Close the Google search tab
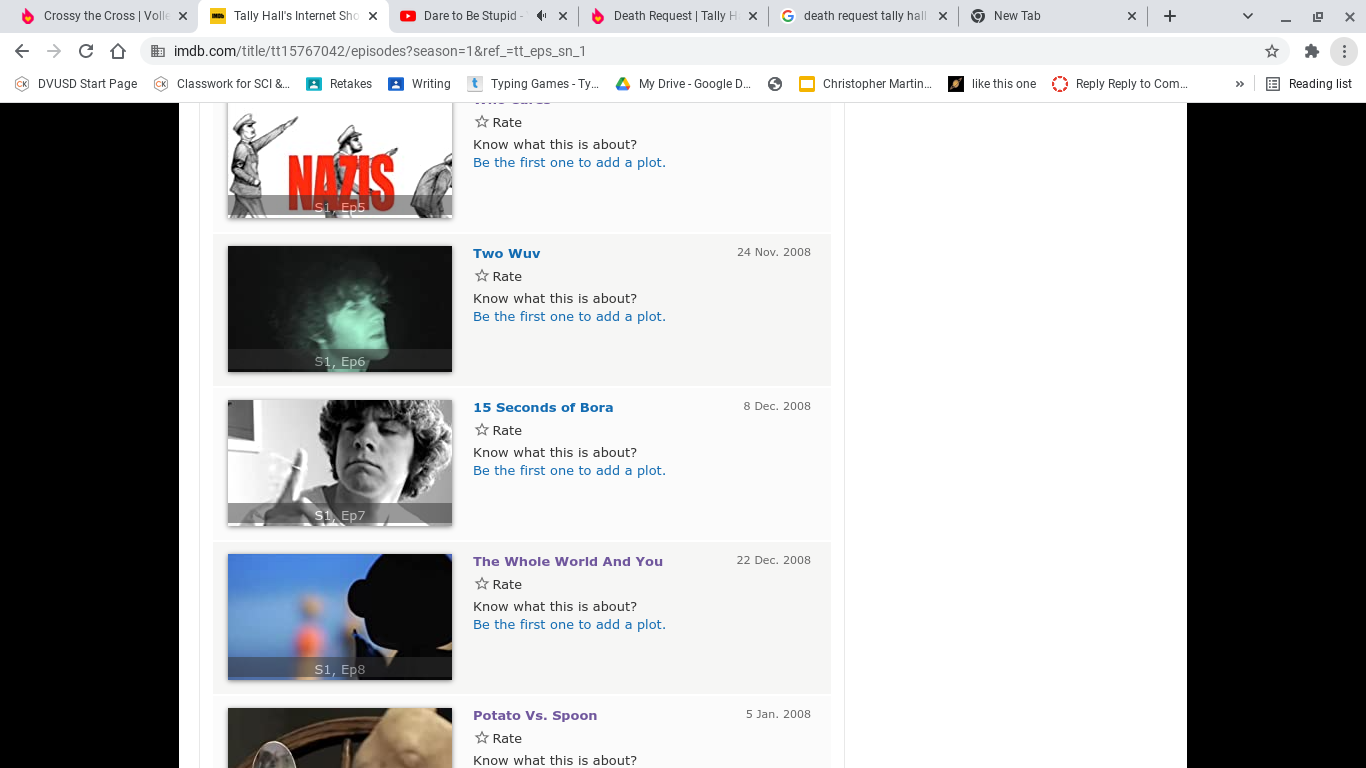1366x768 pixels. tap(943, 16)
